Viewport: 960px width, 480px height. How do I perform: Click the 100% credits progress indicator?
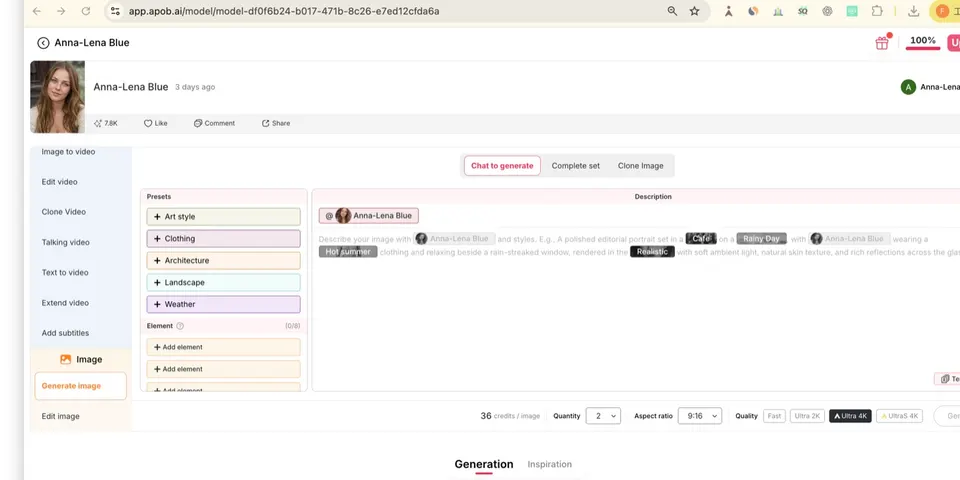point(923,42)
